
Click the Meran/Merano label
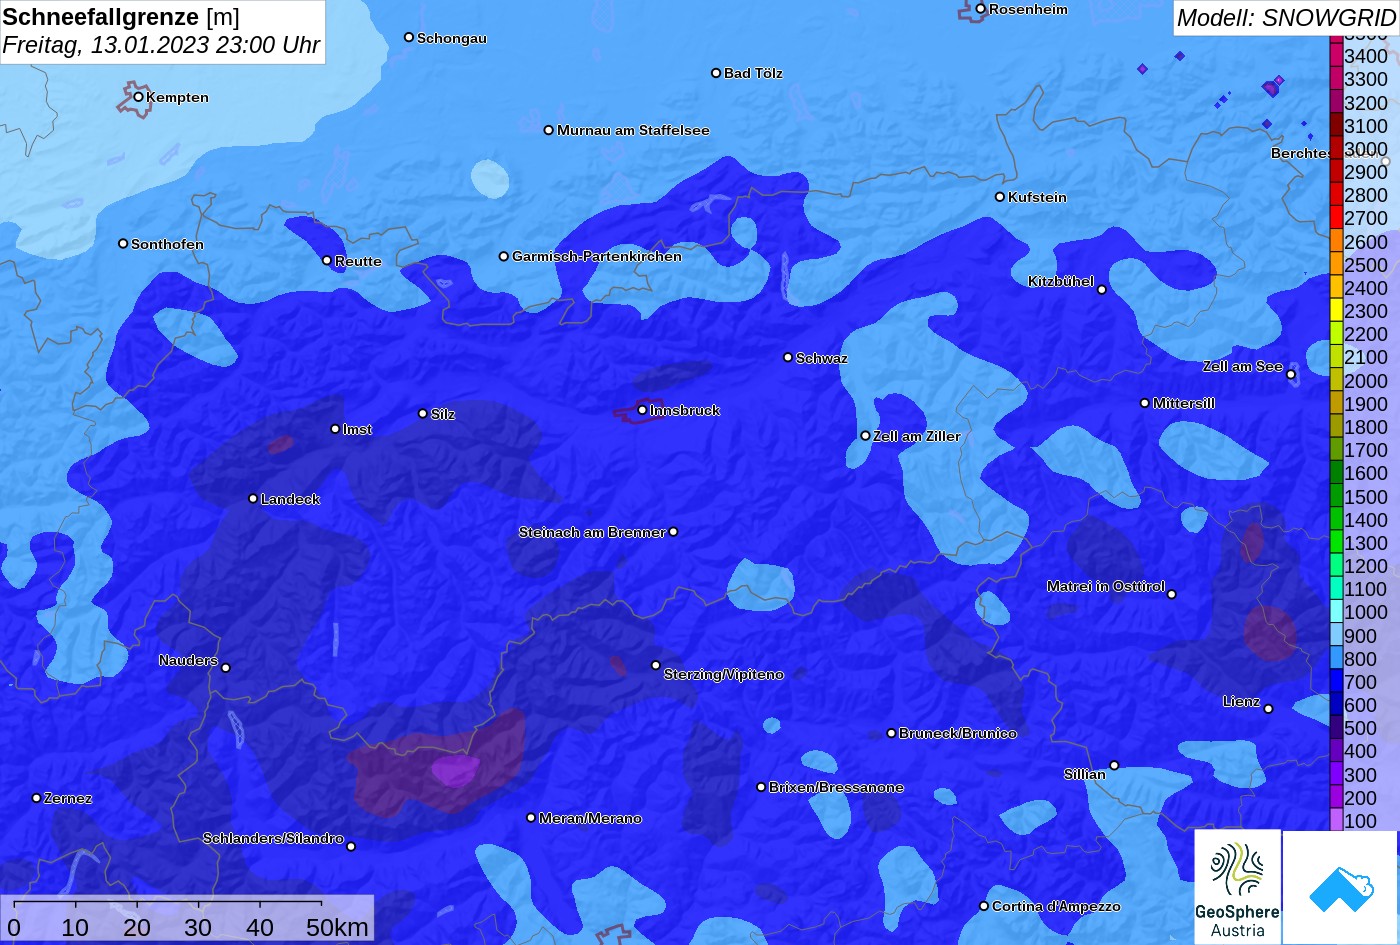[x=590, y=818]
